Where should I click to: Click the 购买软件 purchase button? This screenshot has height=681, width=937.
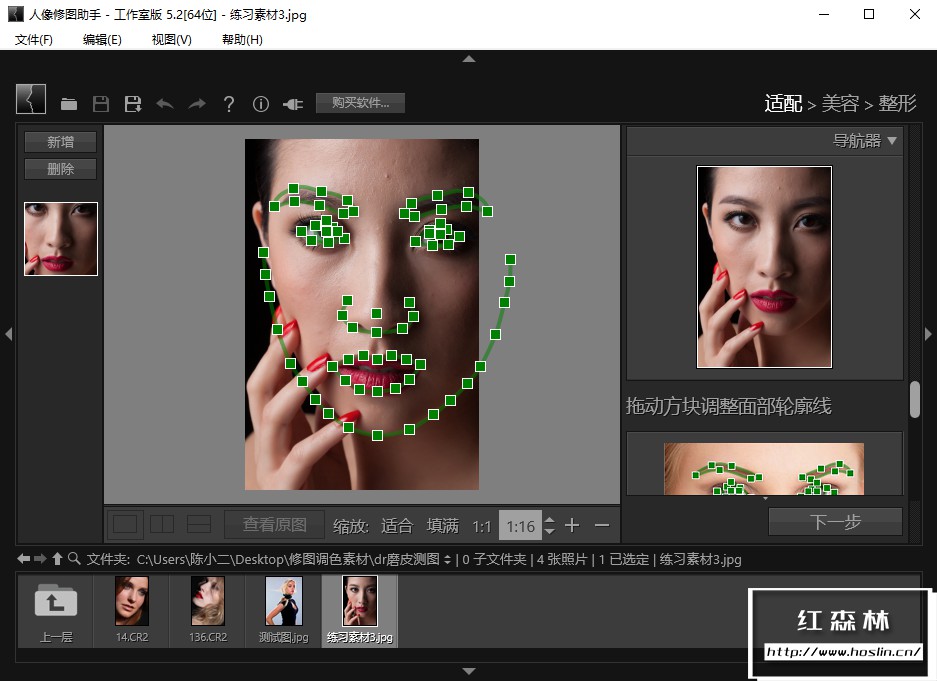(x=360, y=102)
